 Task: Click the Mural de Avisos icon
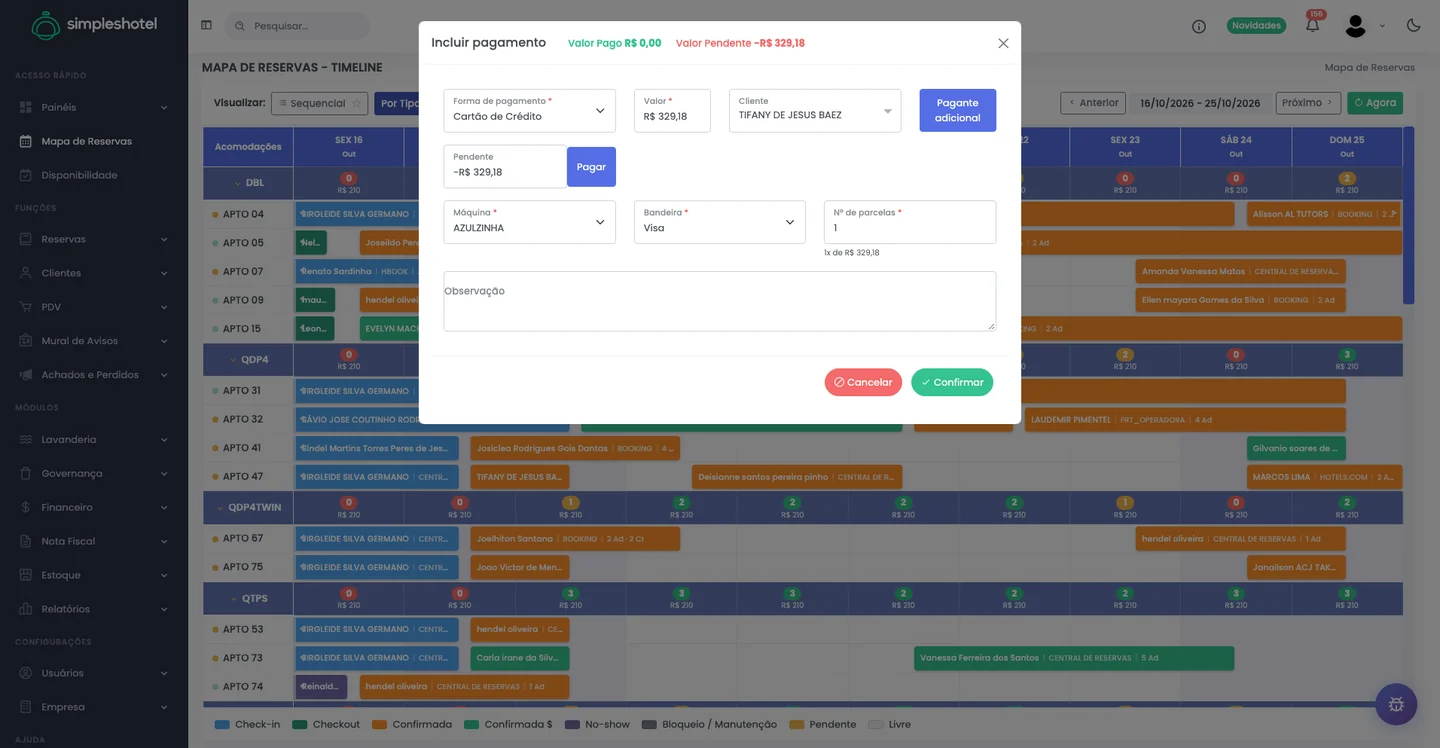[x=26, y=341]
